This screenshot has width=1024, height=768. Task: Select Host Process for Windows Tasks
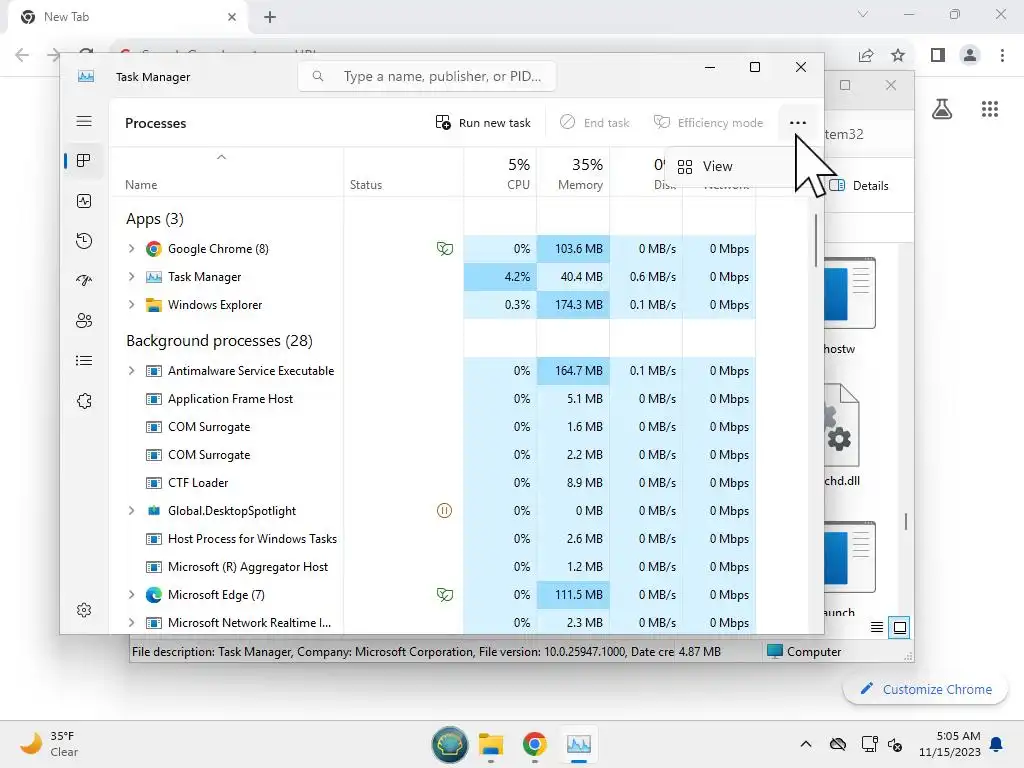434,539
